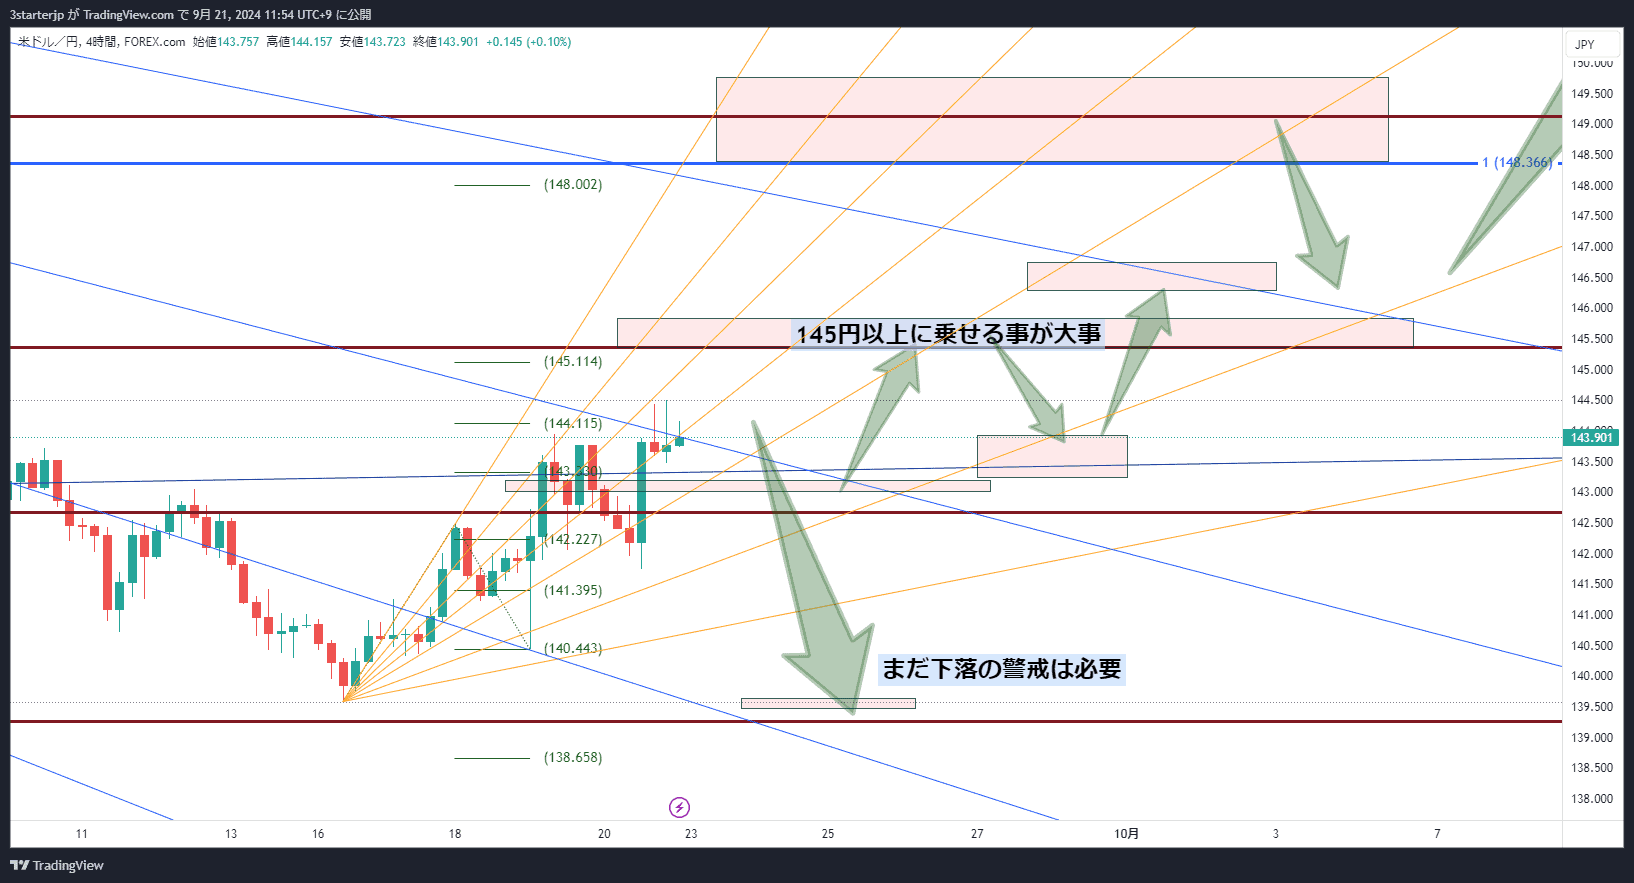Click price axis label 143.500
The height and width of the screenshot is (883, 1634).
[1592, 462]
